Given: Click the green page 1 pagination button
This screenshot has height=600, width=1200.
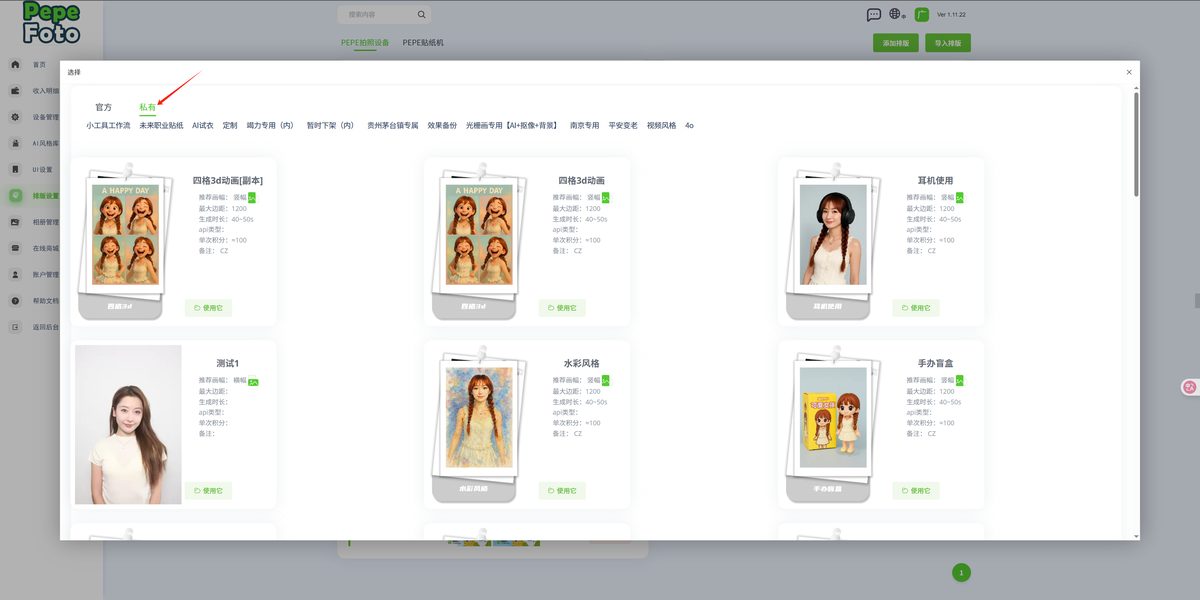Looking at the screenshot, I should pos(961,573).
